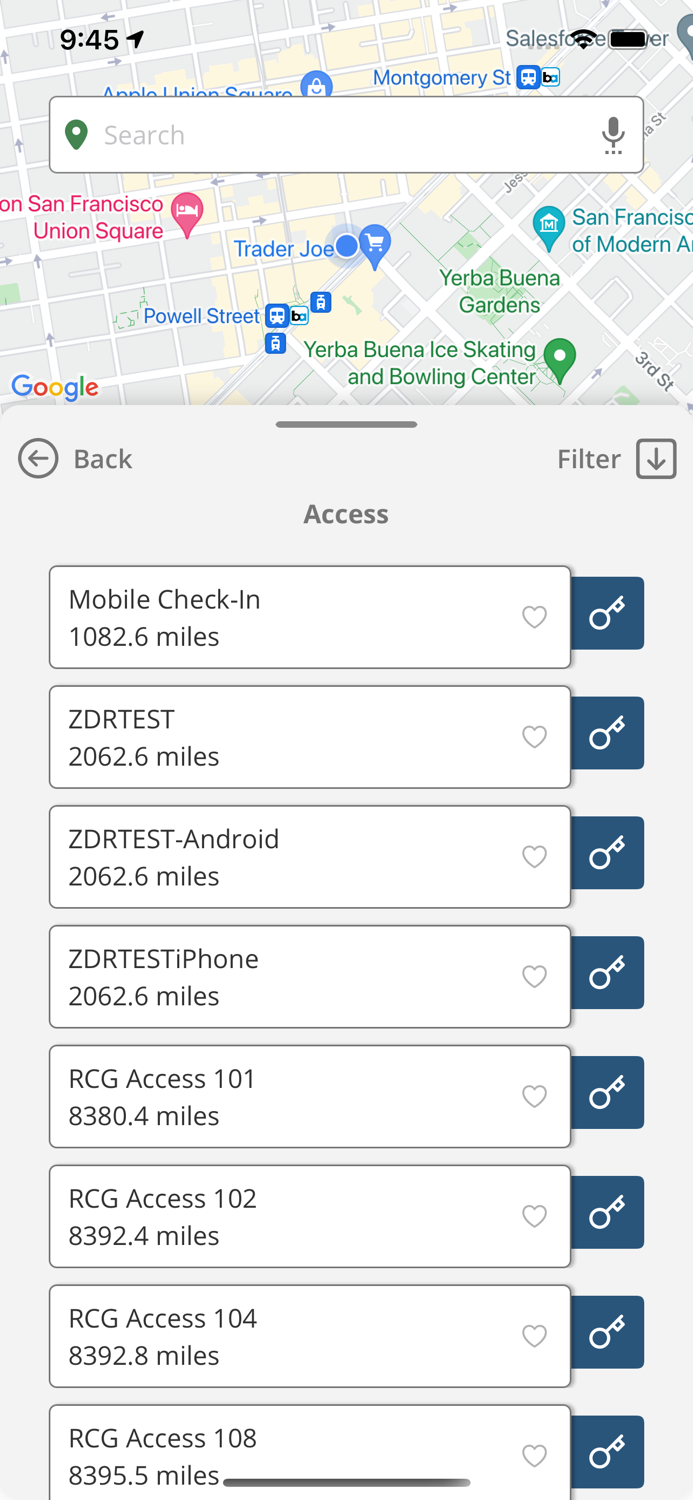The width and height of the screenshot is (693, 1500).
Task: Tap the key icon for ZDRTEST
Action: coord(608,733)
